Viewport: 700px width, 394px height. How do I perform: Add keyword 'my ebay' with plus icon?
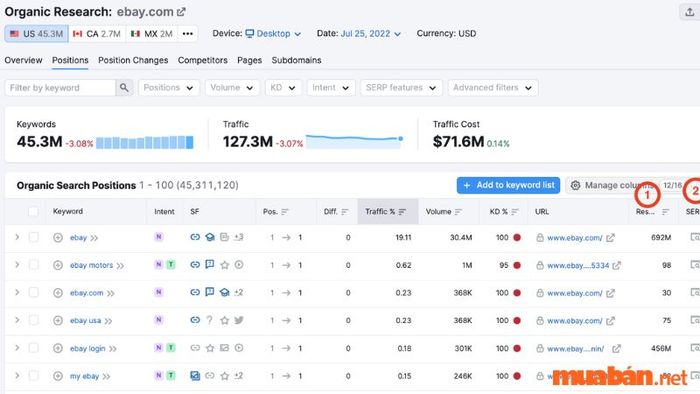tap(58, 376)
